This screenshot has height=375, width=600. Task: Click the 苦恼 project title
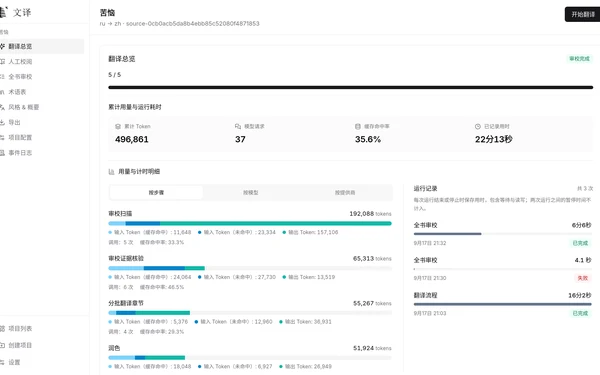[x=107, y=13]
